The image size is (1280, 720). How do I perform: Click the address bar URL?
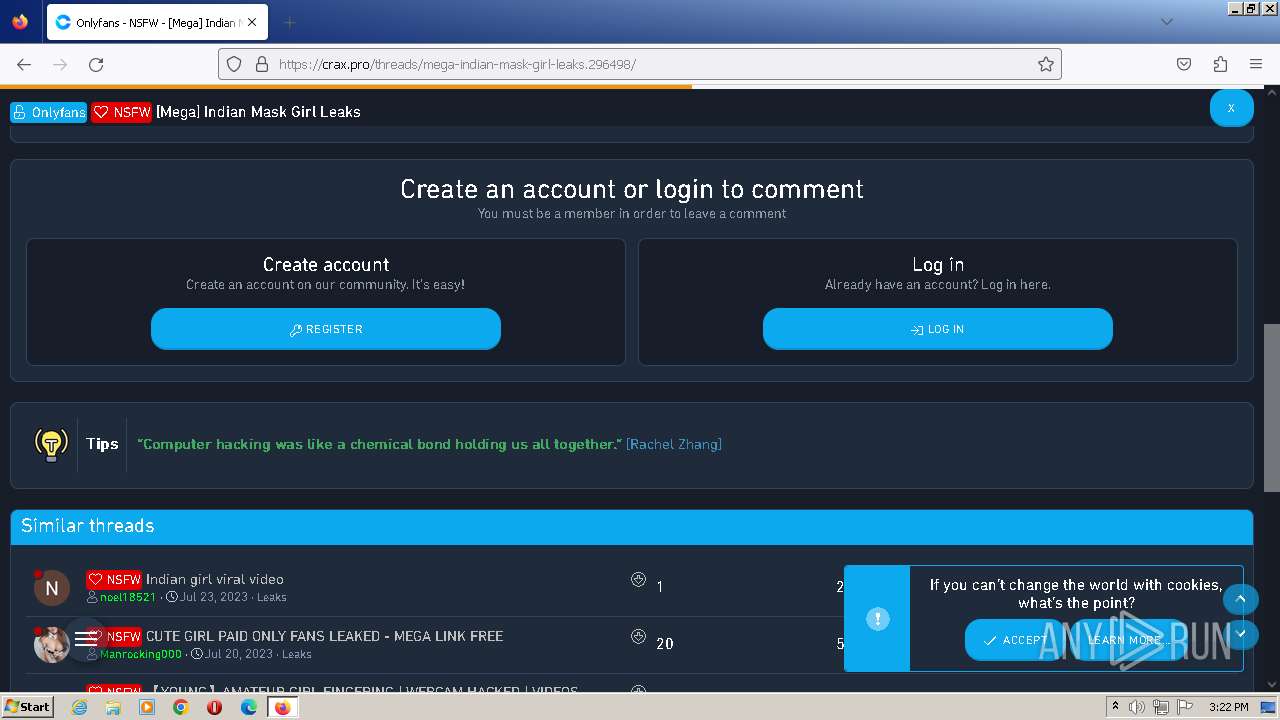coord(457,64)
